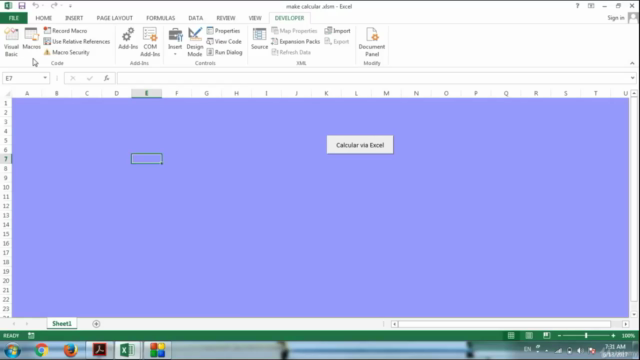This screenshot has width=640, height=360.
Task: Click the macro recording status bar icon
Action: (31, 336)
